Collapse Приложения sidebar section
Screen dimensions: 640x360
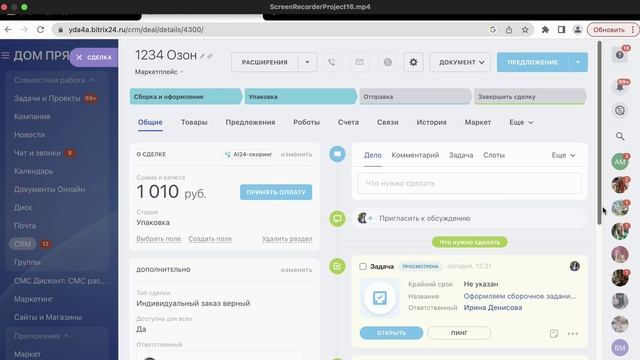(x=41, y=336)
